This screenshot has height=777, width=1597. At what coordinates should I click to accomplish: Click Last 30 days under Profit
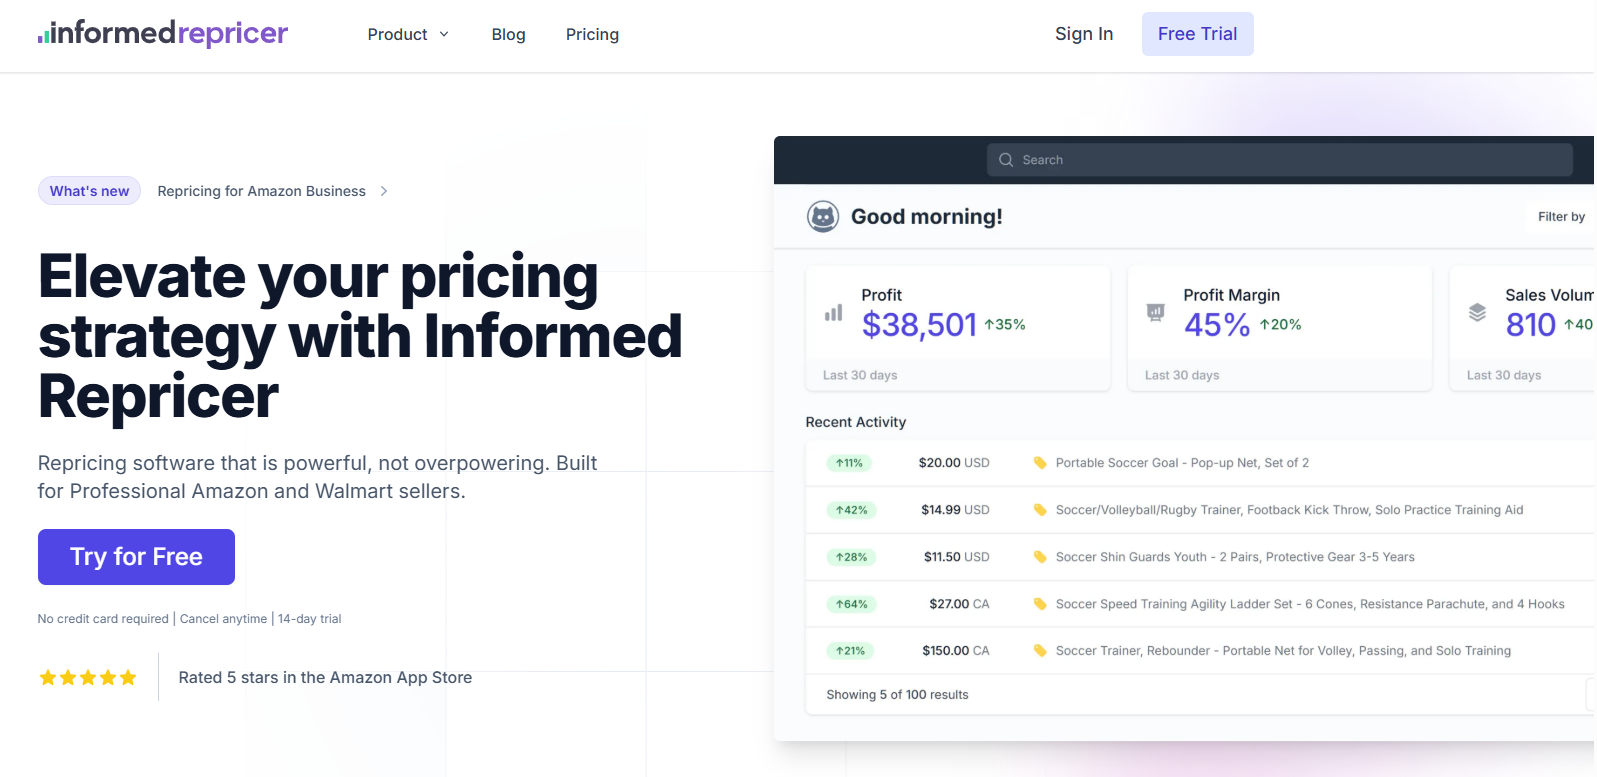point(860,375)
